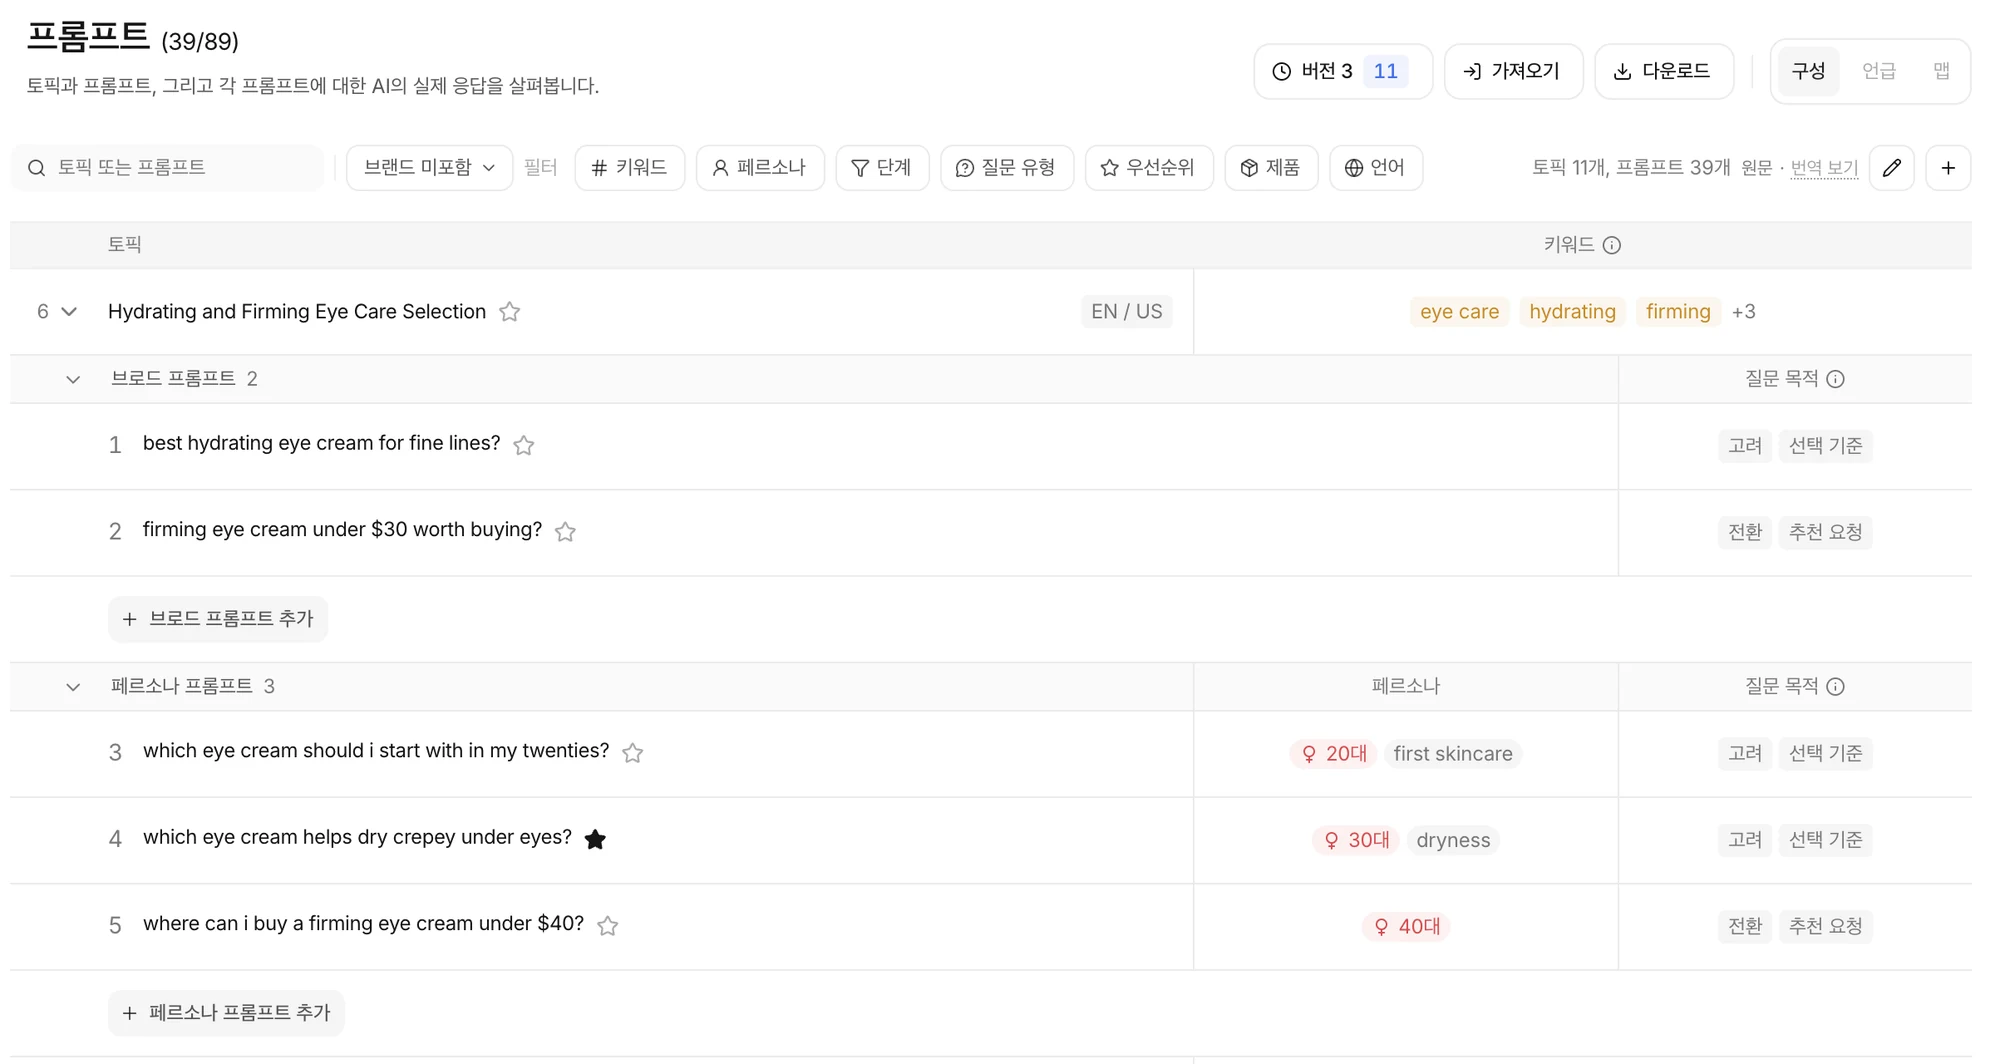Click the +3 more keywords indicator
The height and width of the screenshot is (1064, 2000).
click(x=1743, y=312)
